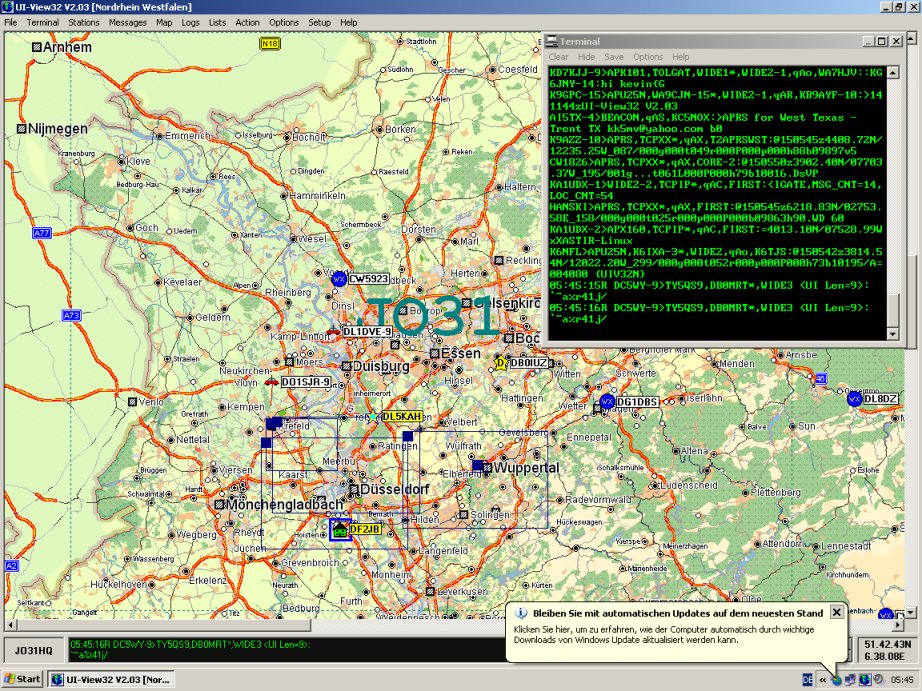922x691 pixels.
Task: Click the automatic updates balloon headline
Action: (x=678, y=613)
